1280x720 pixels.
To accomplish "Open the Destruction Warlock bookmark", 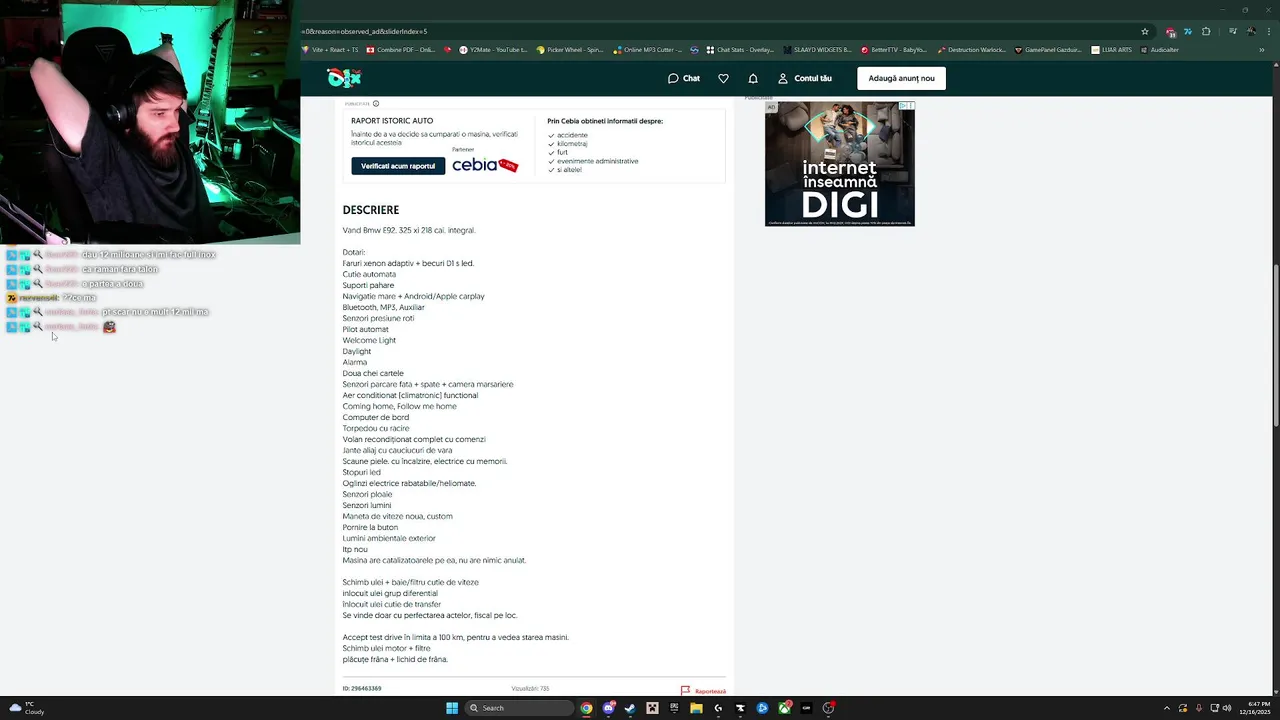I will coord(971,49).
